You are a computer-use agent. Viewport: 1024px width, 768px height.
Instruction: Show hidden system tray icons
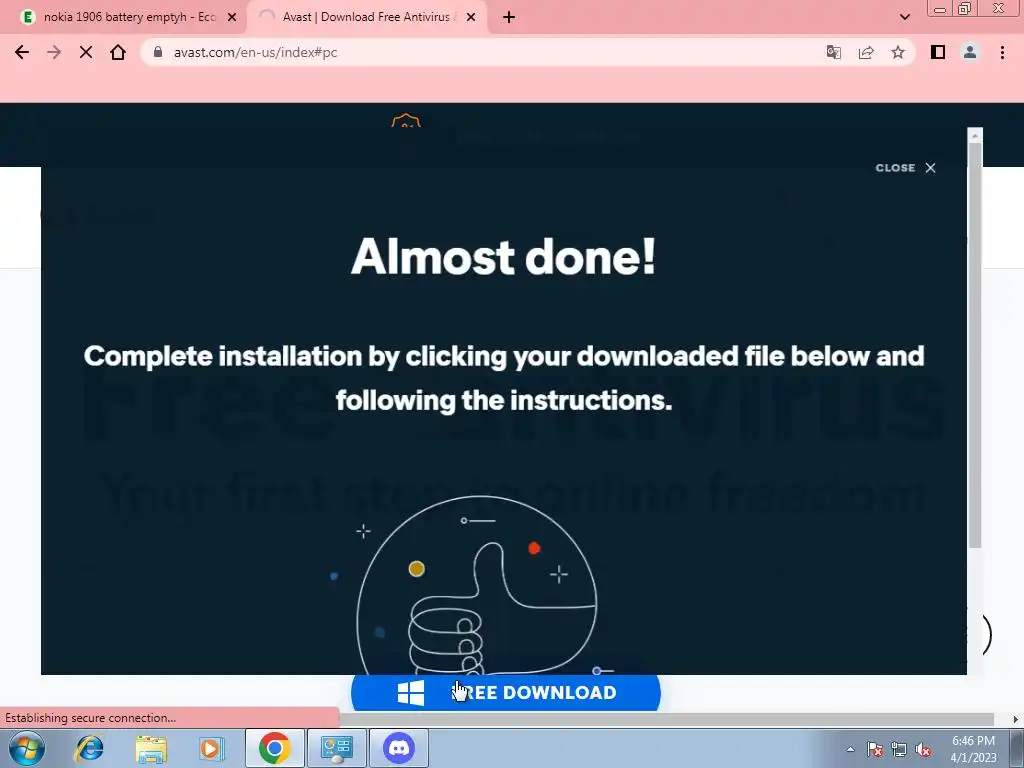[x=850, y=749]
